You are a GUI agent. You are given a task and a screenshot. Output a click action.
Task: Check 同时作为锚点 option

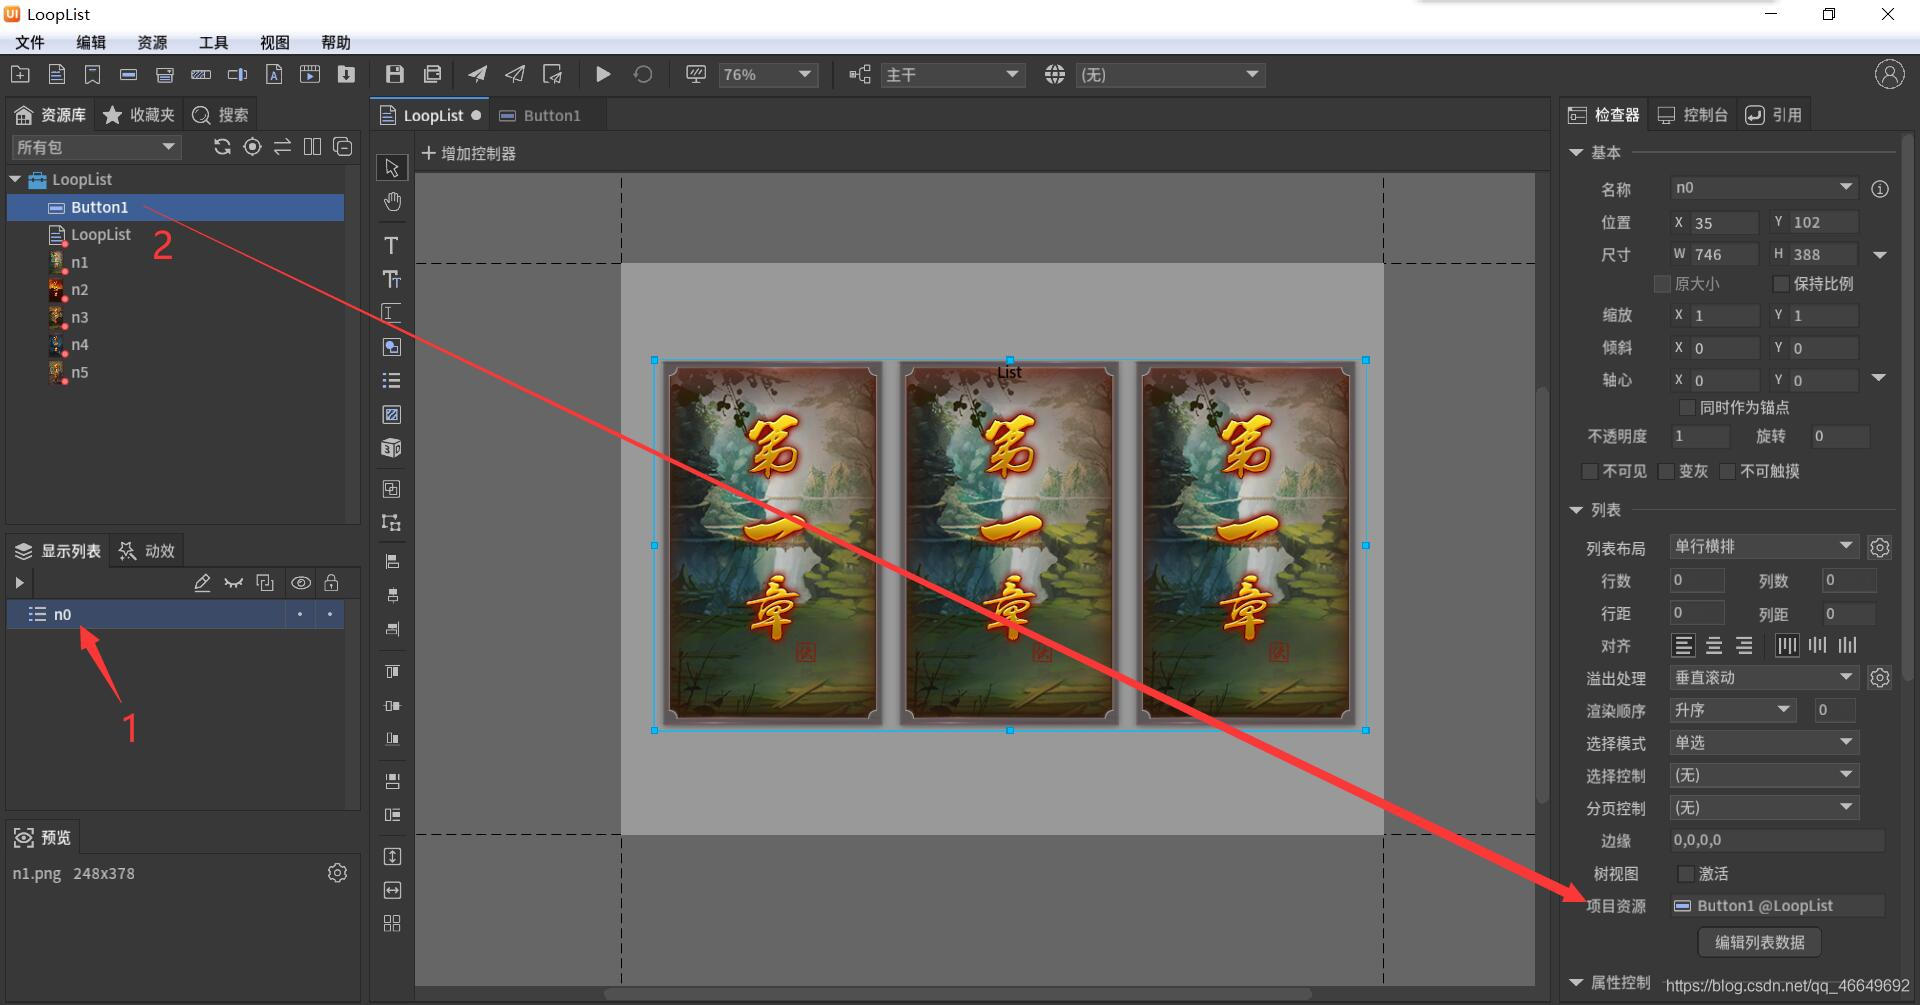1687,408
